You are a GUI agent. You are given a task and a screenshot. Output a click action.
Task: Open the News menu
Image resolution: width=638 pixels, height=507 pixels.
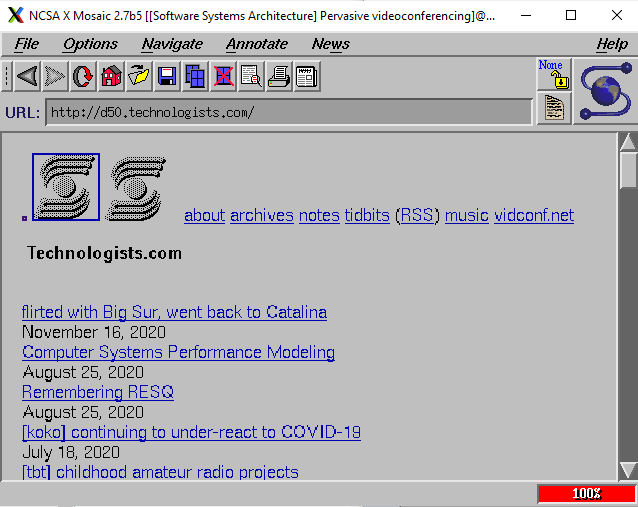pos(330,44)
